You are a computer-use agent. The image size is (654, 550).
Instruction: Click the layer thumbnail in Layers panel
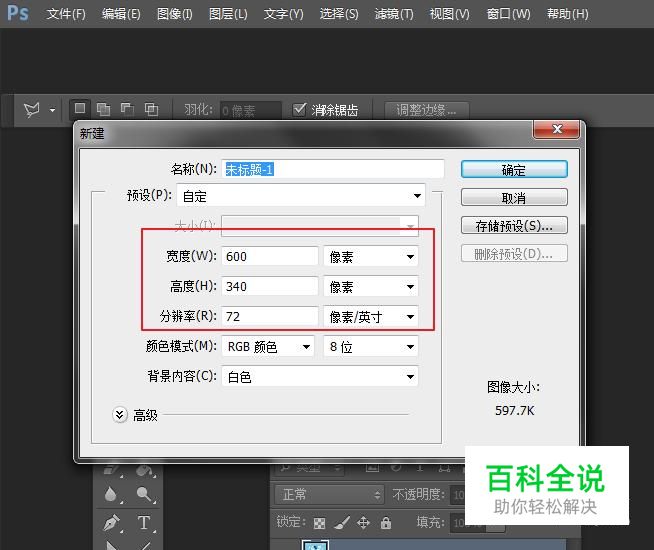(315, 545)
